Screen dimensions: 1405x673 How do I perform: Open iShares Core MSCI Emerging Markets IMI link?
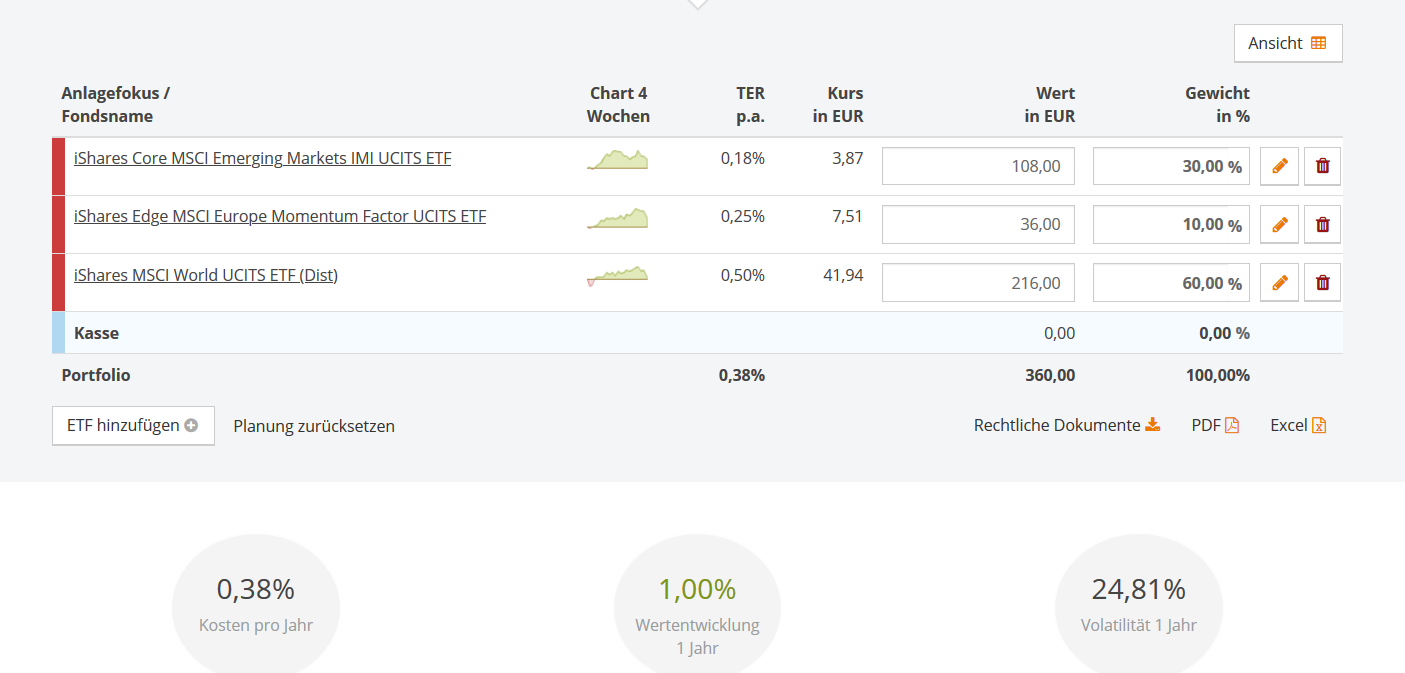[x=262, y=158]
